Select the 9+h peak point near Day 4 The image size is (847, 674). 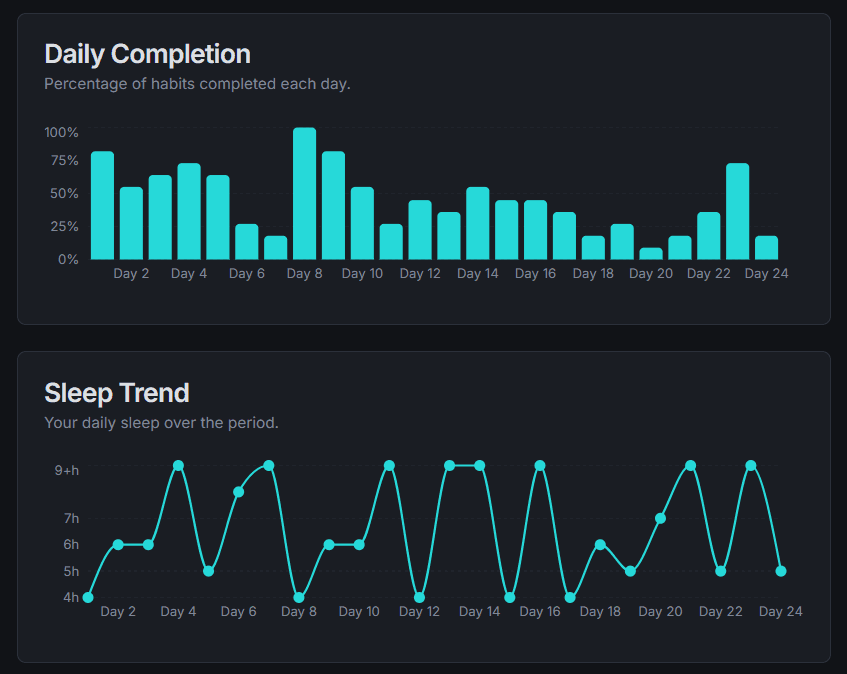tap(178, 464)
